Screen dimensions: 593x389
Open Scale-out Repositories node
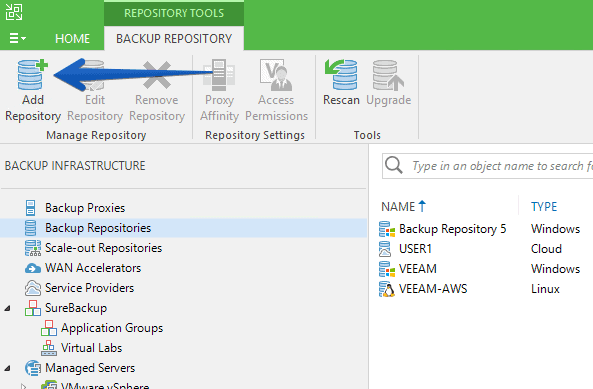[104, 248]
